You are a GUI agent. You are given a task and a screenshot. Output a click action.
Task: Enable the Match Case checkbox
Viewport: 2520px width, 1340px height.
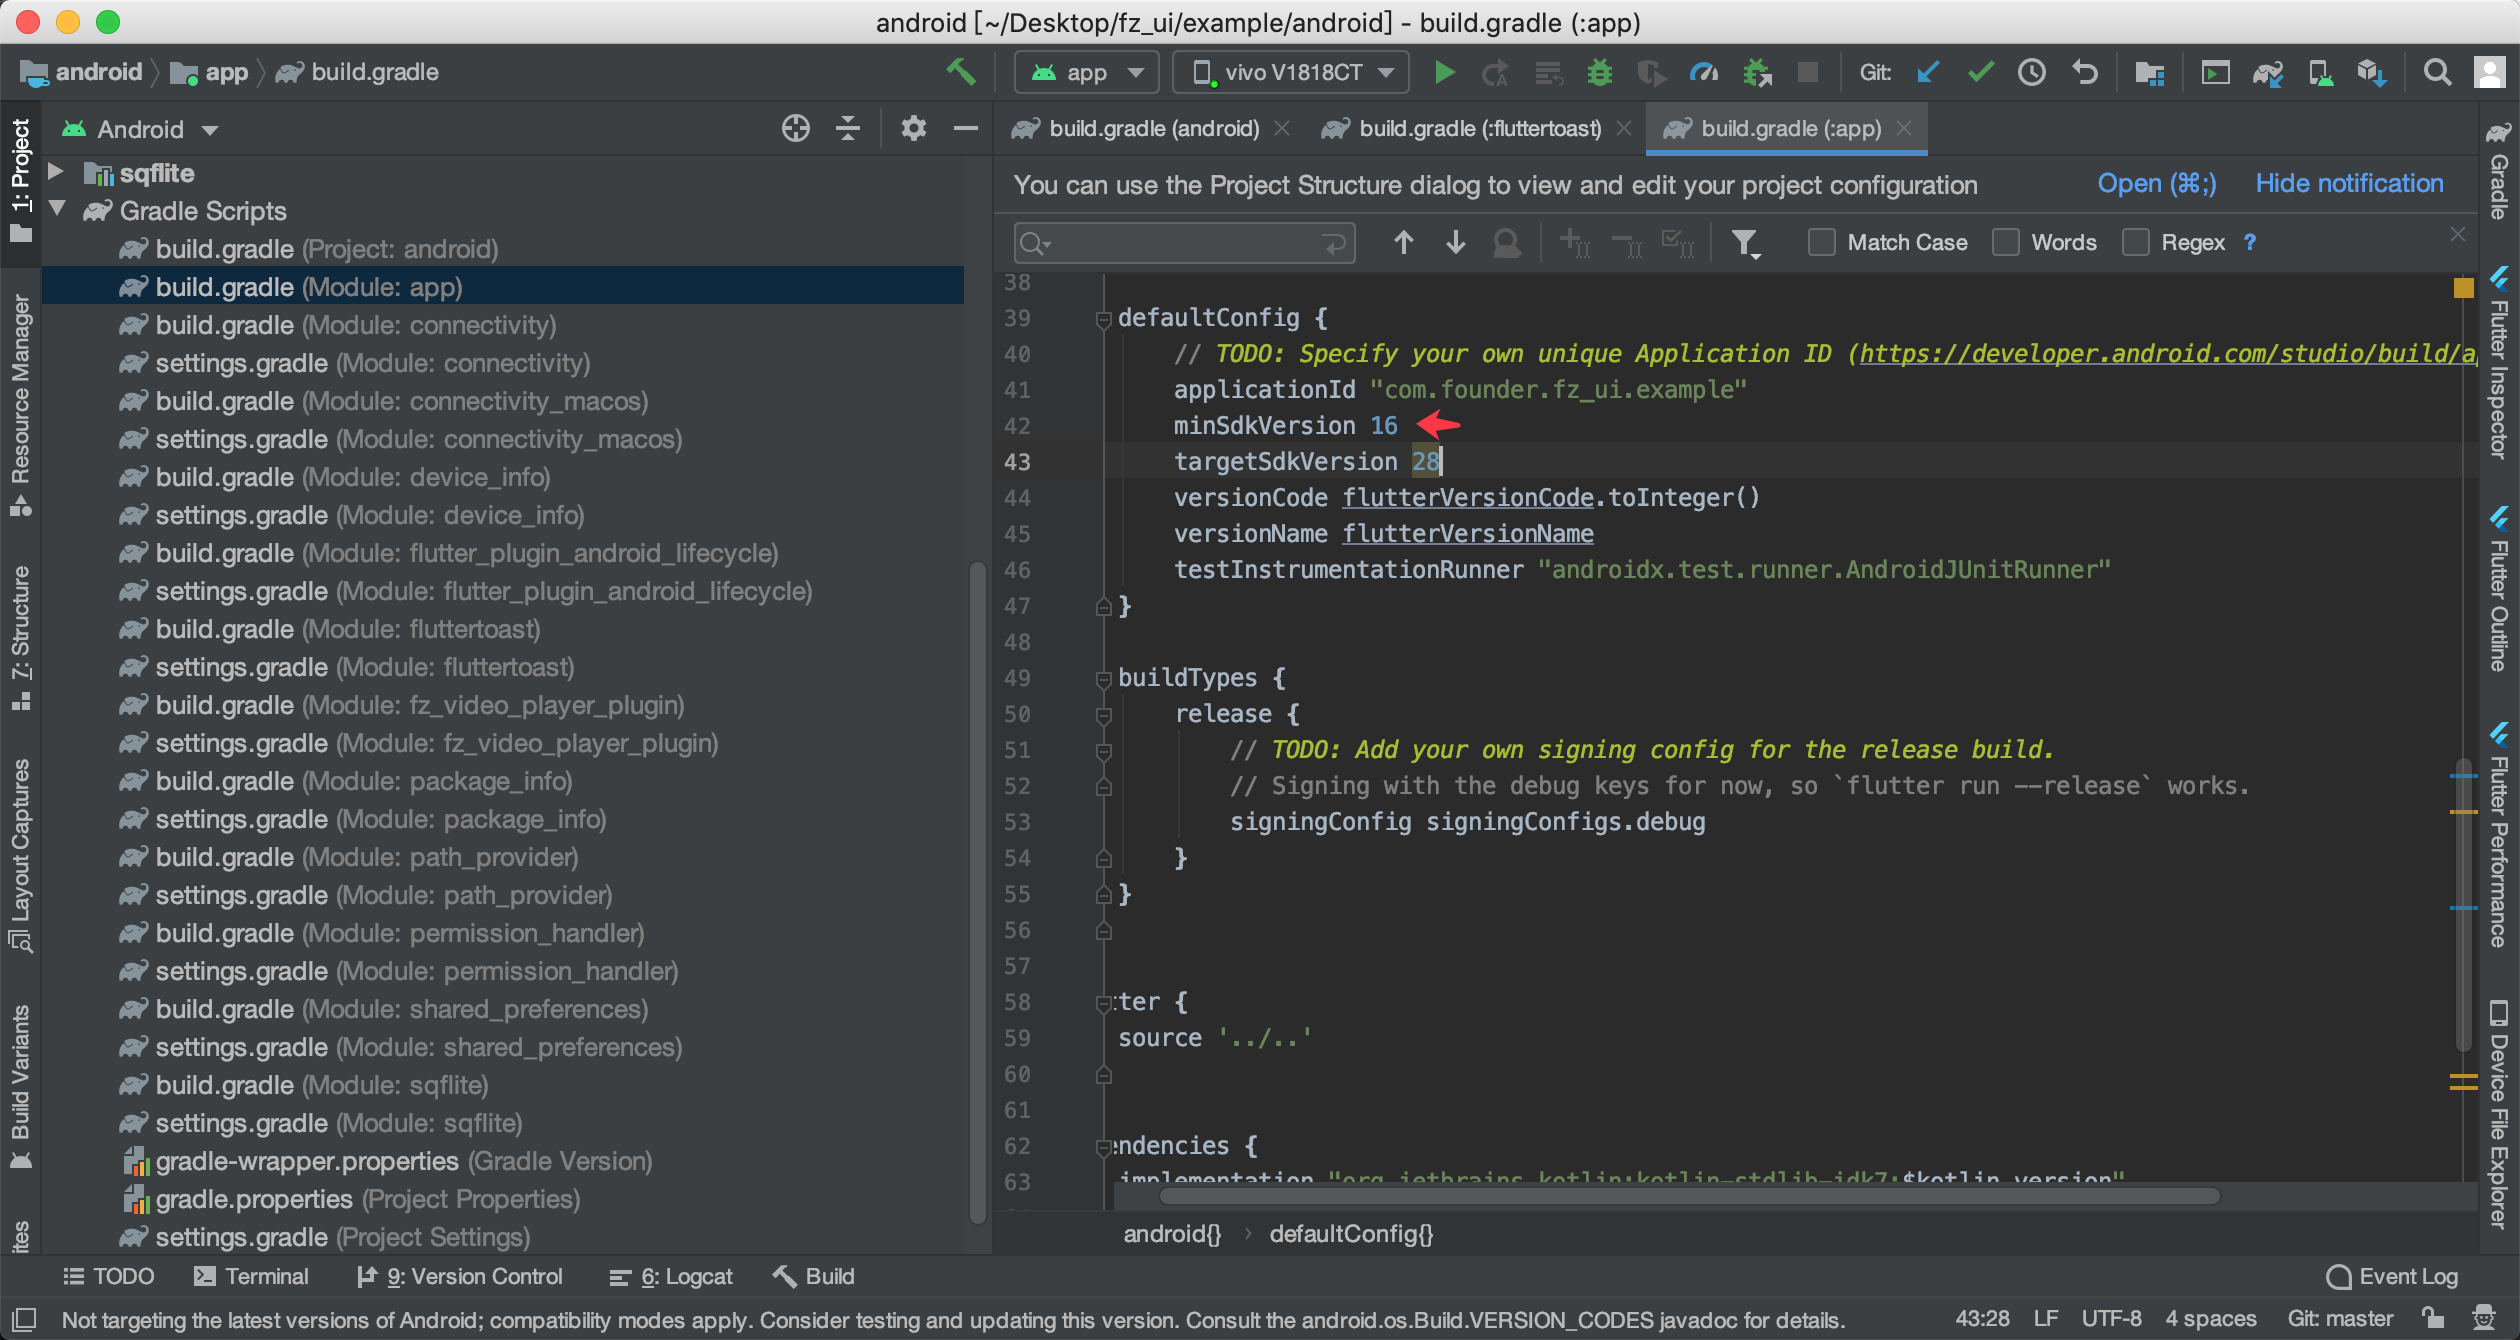pyautogui.click(x=1821, y=242)
